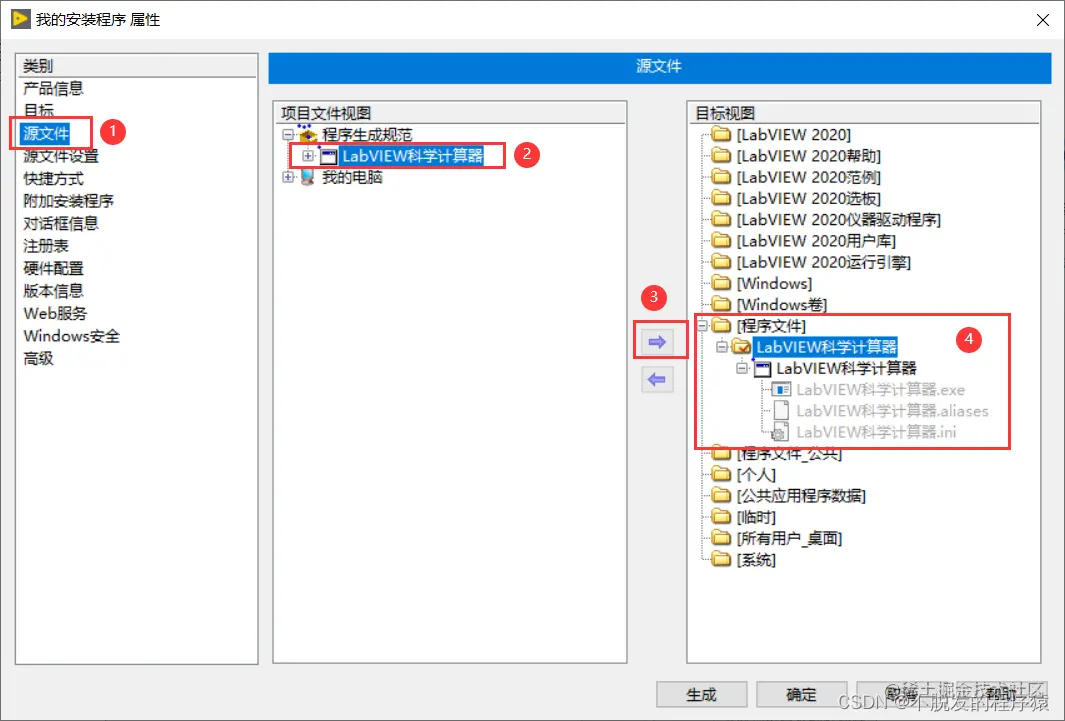
Task: Click the 确定 button
Action: pyautogui.click(x=801, y=695)
